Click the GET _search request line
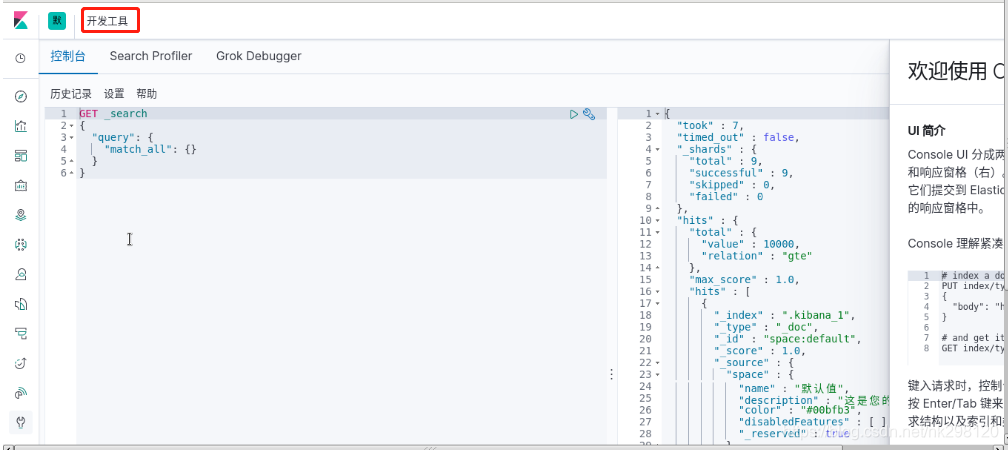1008x450 pixels. tap(113, 114)
